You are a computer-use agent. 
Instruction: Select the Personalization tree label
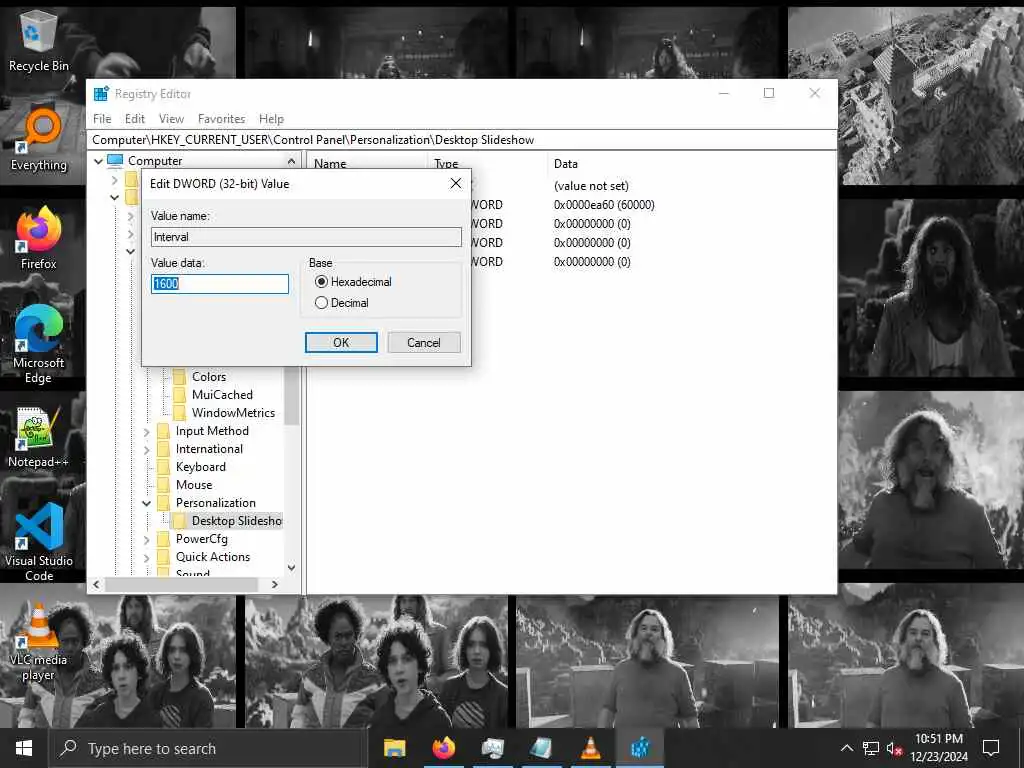pyautogui.click(x=216, y=503)
